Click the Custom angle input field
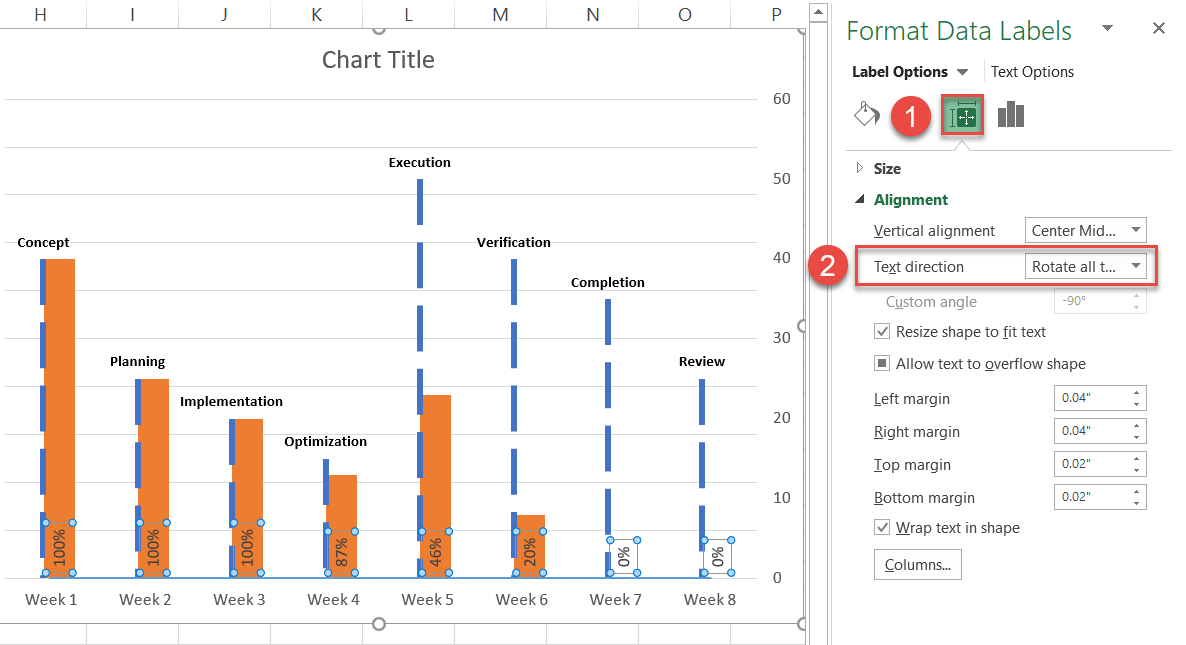 click(x=1090, y=301)
